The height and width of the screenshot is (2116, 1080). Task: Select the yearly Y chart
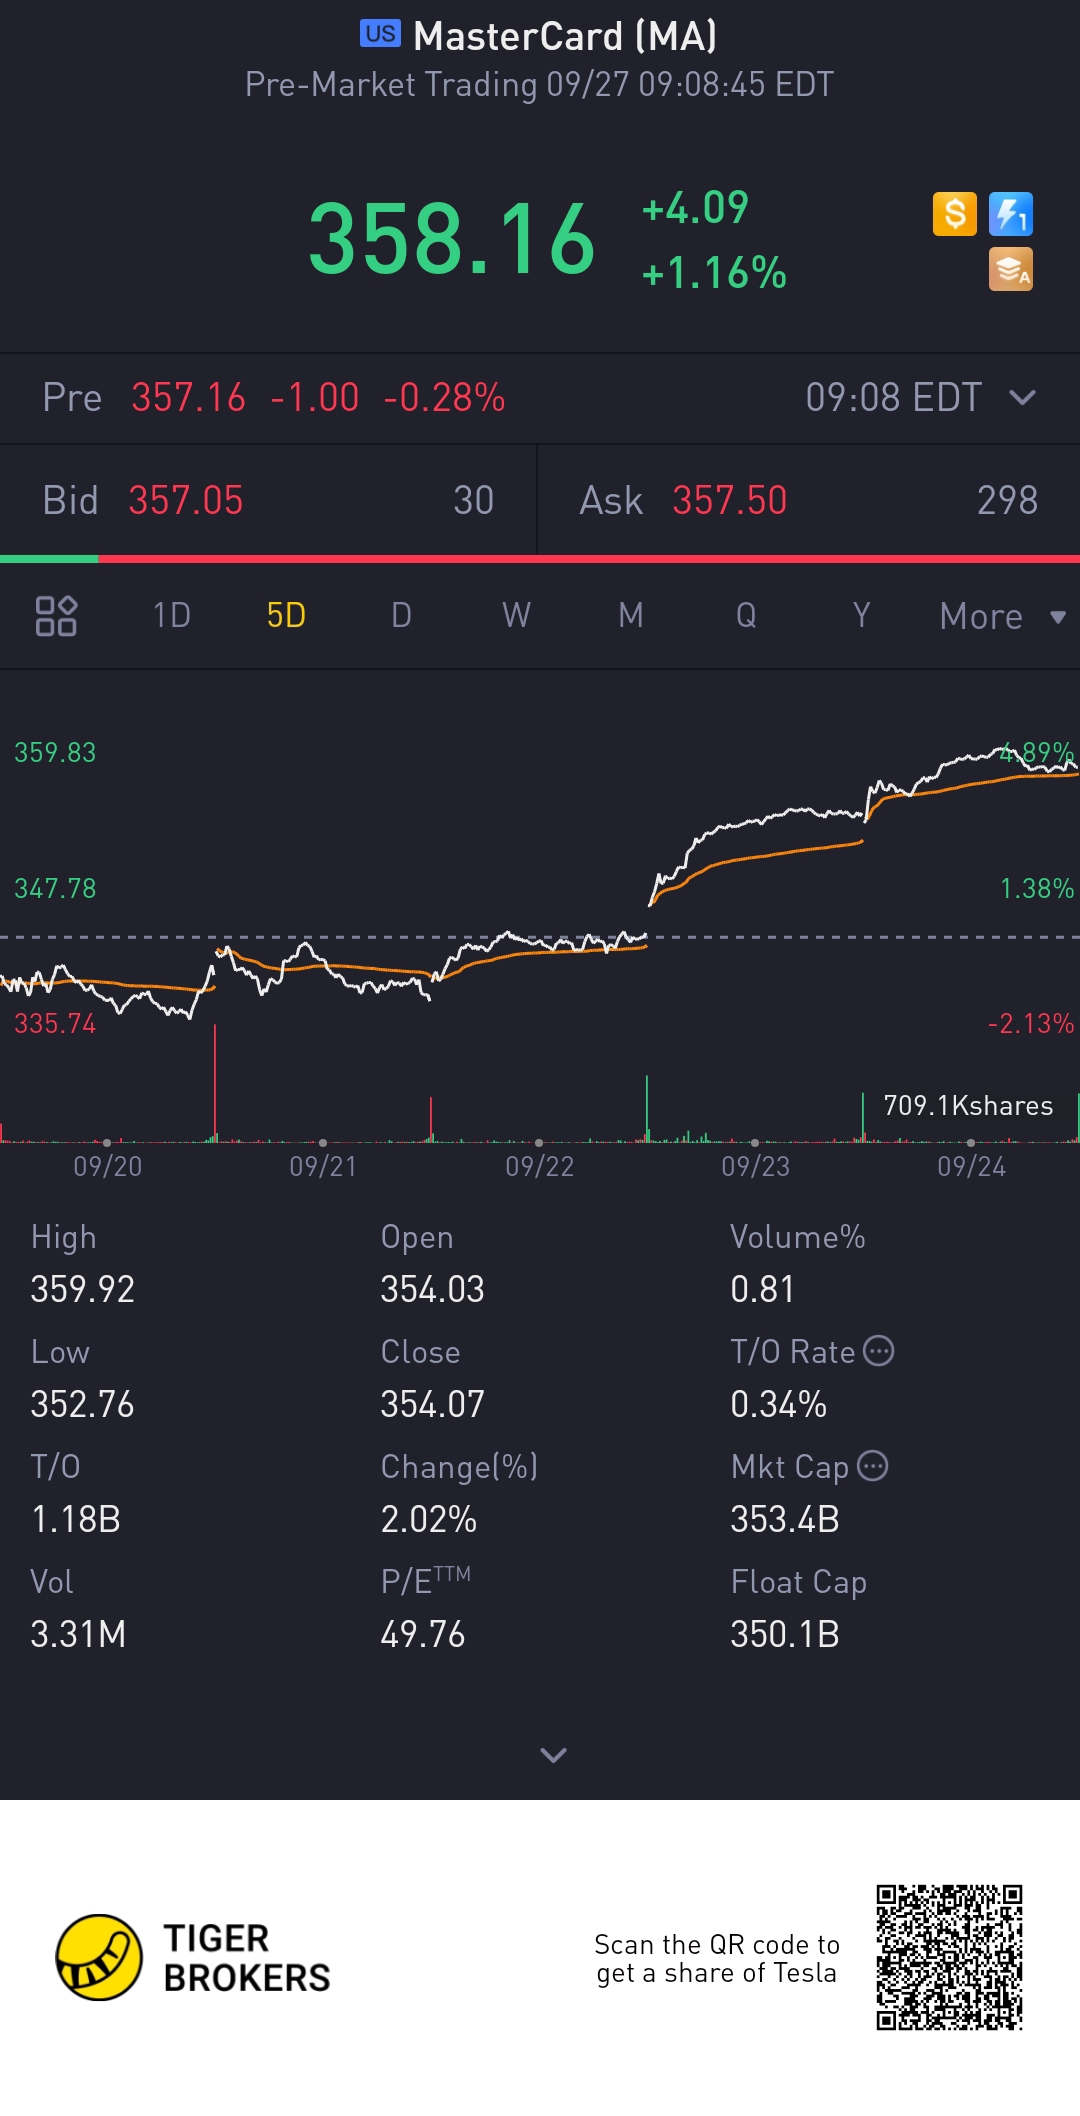pyautogui.click(x=861, y=615)
